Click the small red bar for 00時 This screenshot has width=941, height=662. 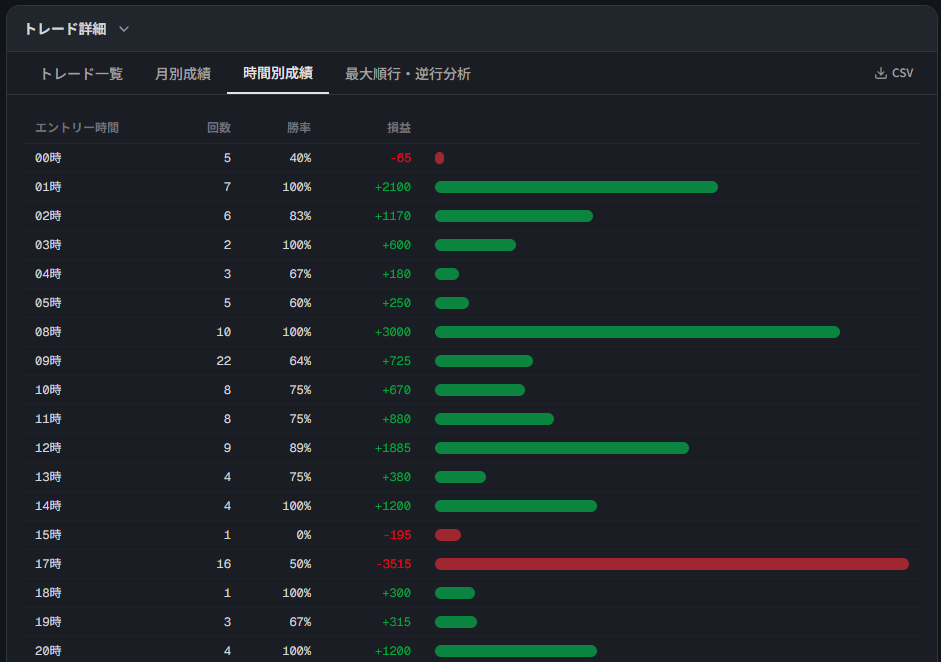(x=439, y=158)
